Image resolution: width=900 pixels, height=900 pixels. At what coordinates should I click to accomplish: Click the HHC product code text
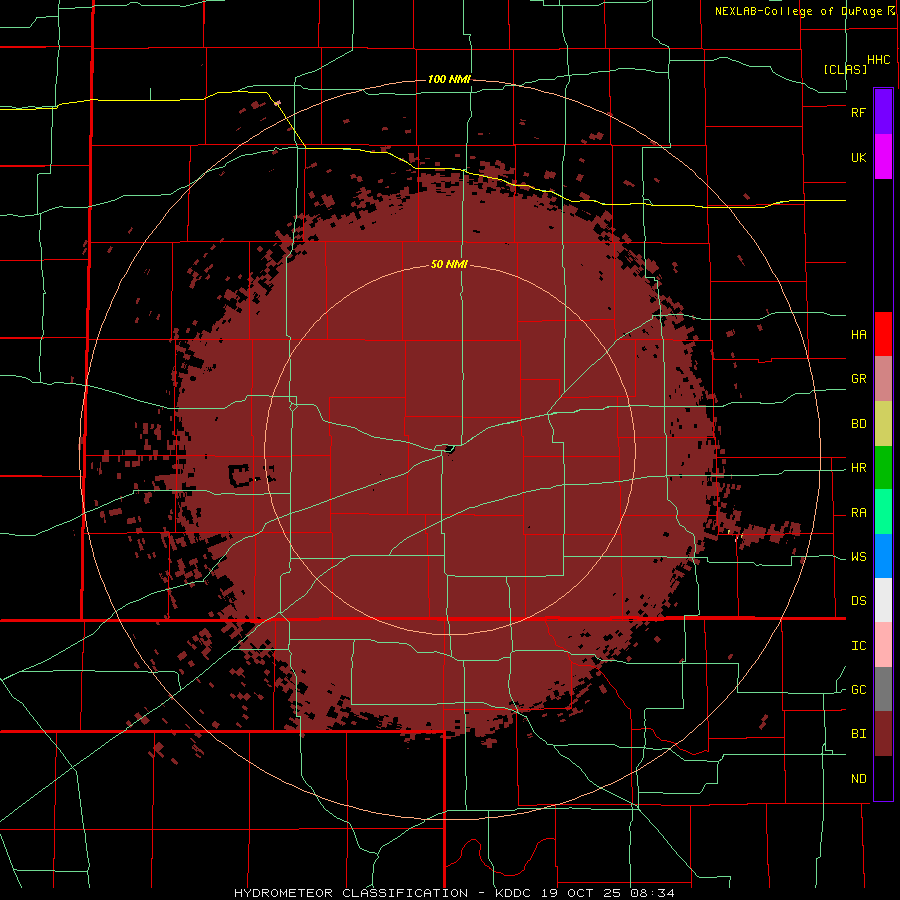[x=878, y=60]
